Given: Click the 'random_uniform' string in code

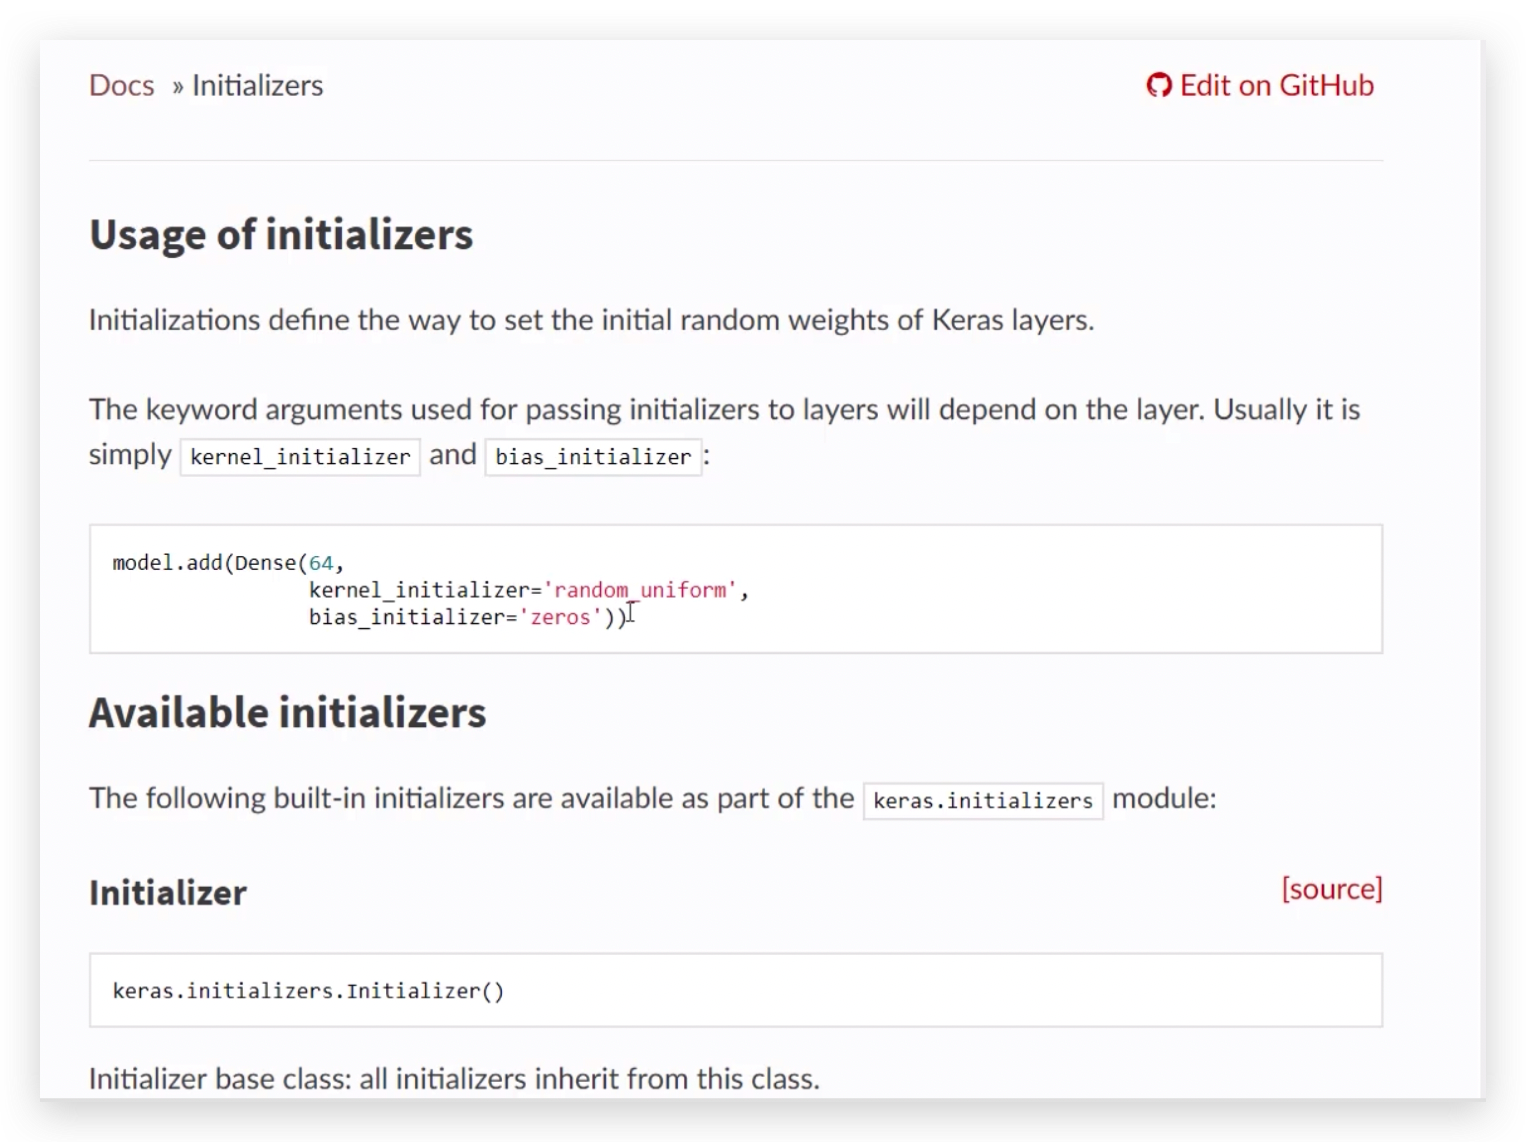Looking at the screenshot, I should tap(640, 590).
